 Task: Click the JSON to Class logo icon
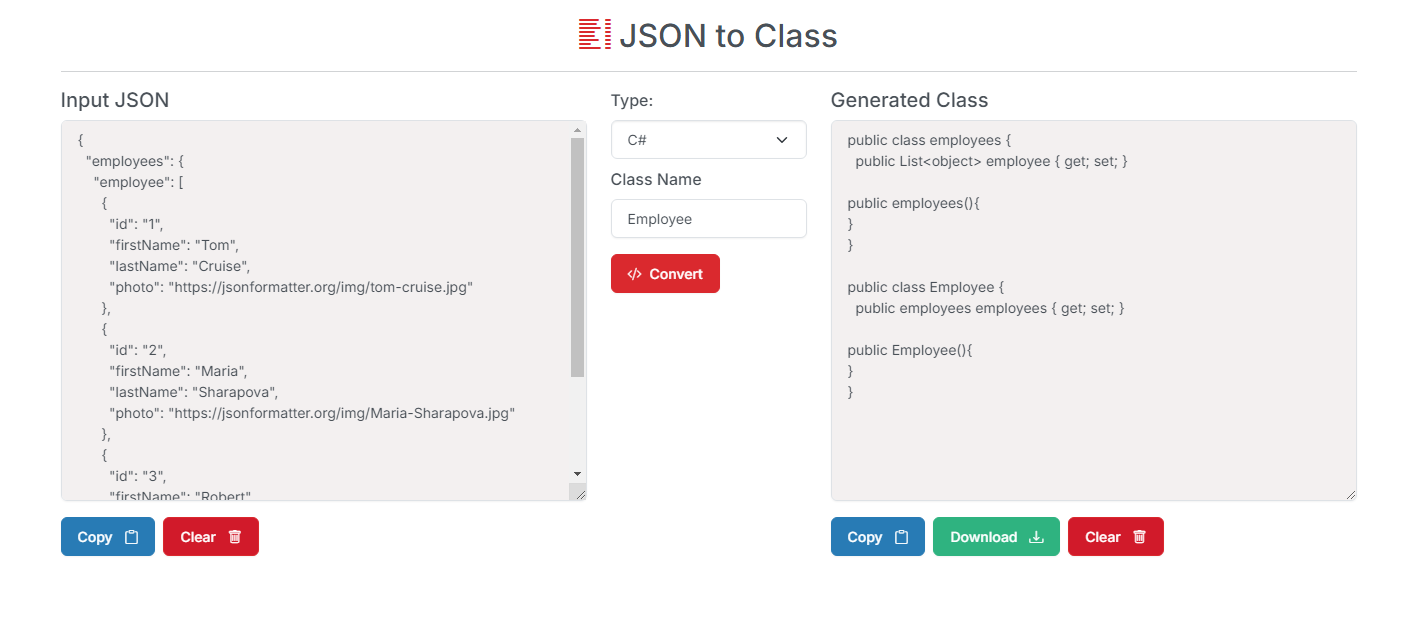tap(594, 34)
